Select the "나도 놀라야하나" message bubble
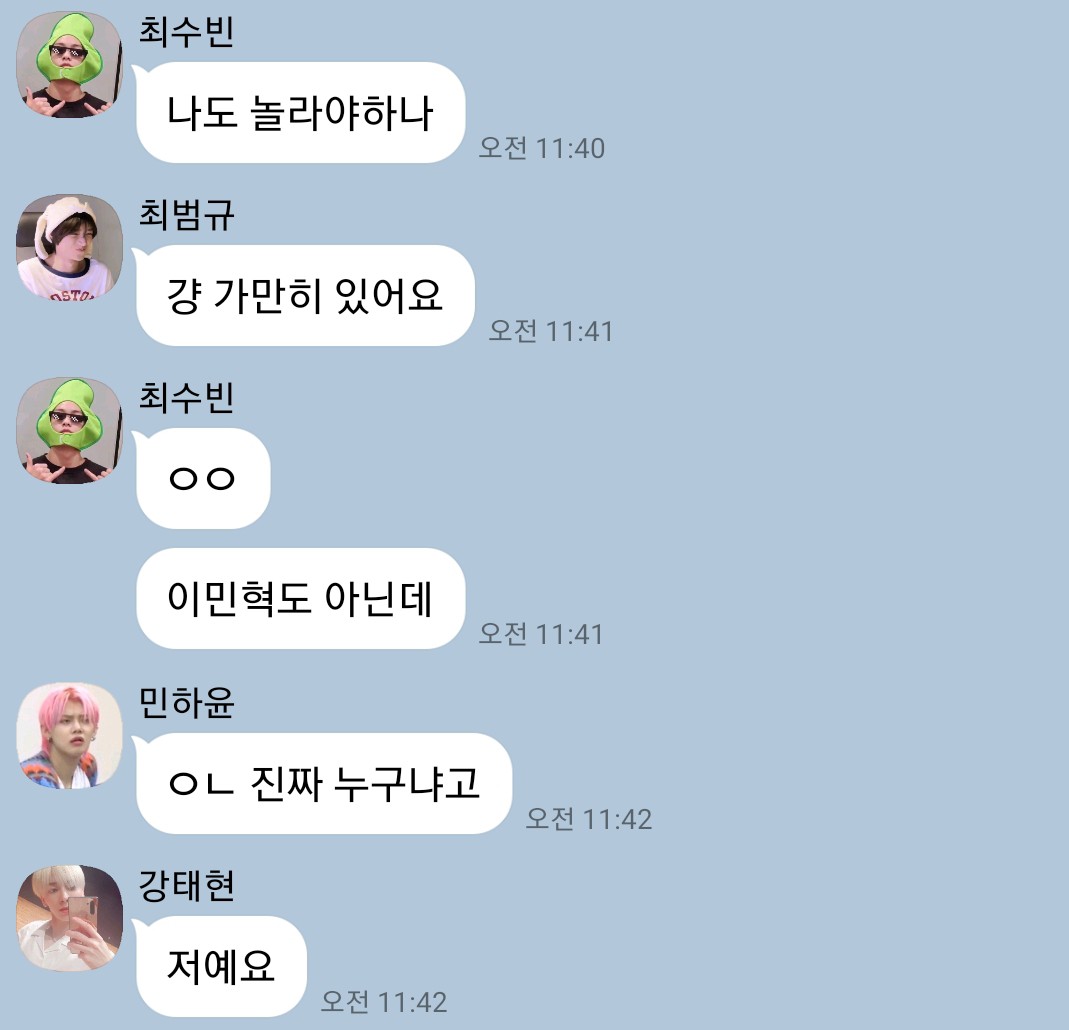The image size is (1069, 1030). pos(301,112)
